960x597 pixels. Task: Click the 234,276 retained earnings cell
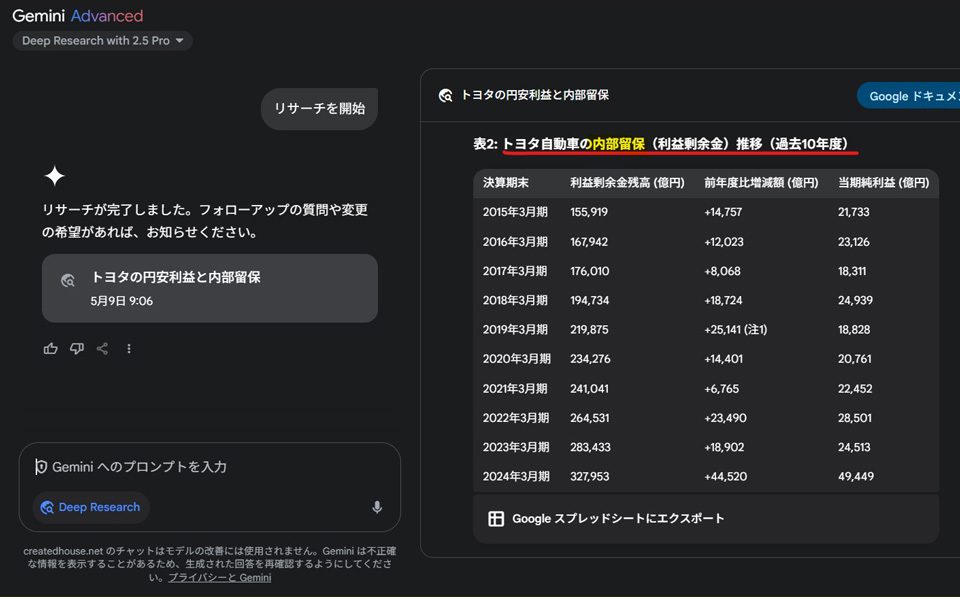pyautogui.click(x=590, y=359)
